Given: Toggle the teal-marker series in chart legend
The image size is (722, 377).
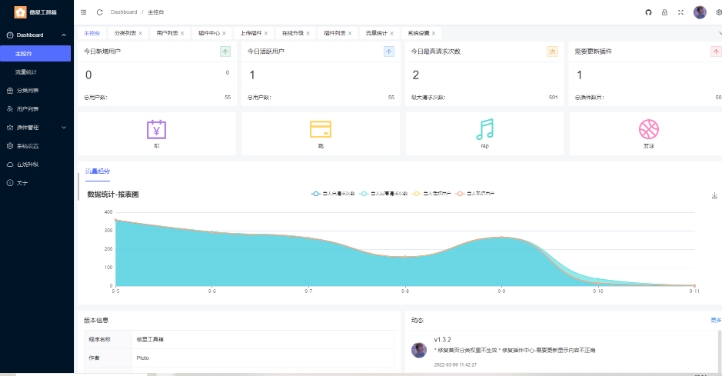Looking at the screenshot, I should (x=384, y=194).
